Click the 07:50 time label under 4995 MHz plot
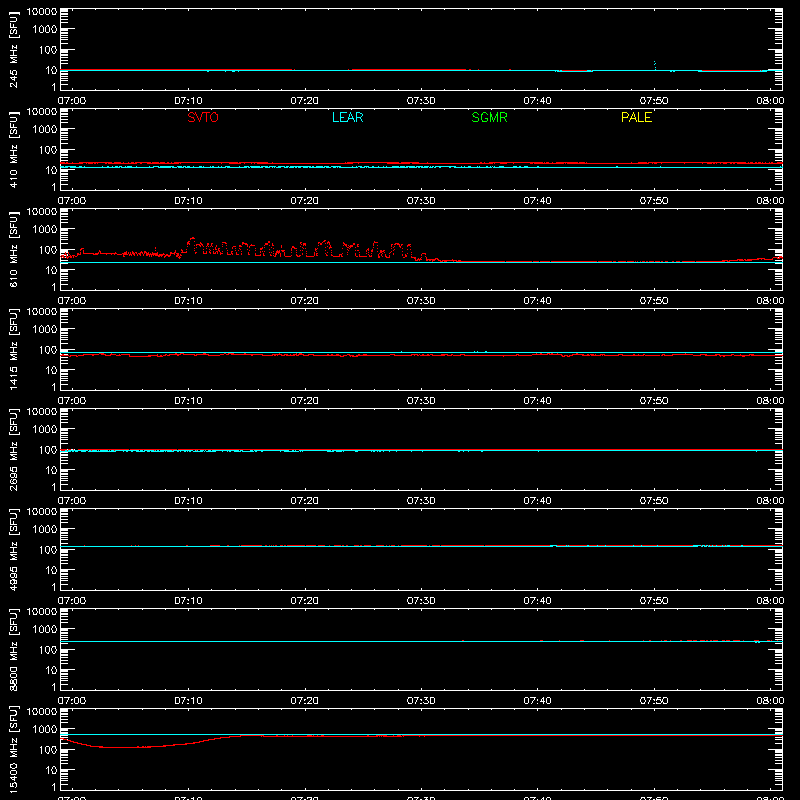The height and width of the screenshot is (800, 800). click(x=654, y=601)
